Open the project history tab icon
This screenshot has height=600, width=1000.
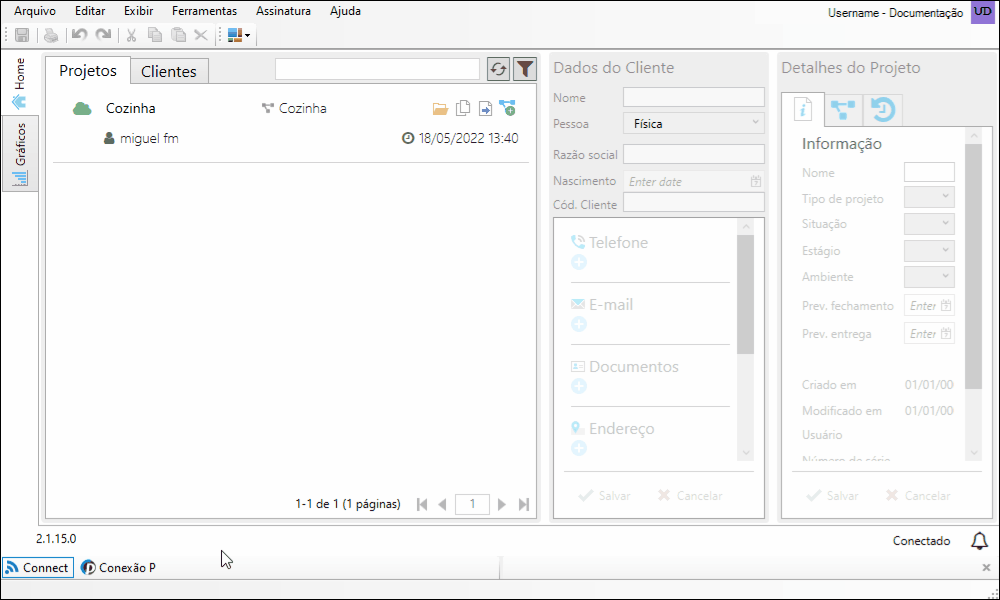(883, 110)
